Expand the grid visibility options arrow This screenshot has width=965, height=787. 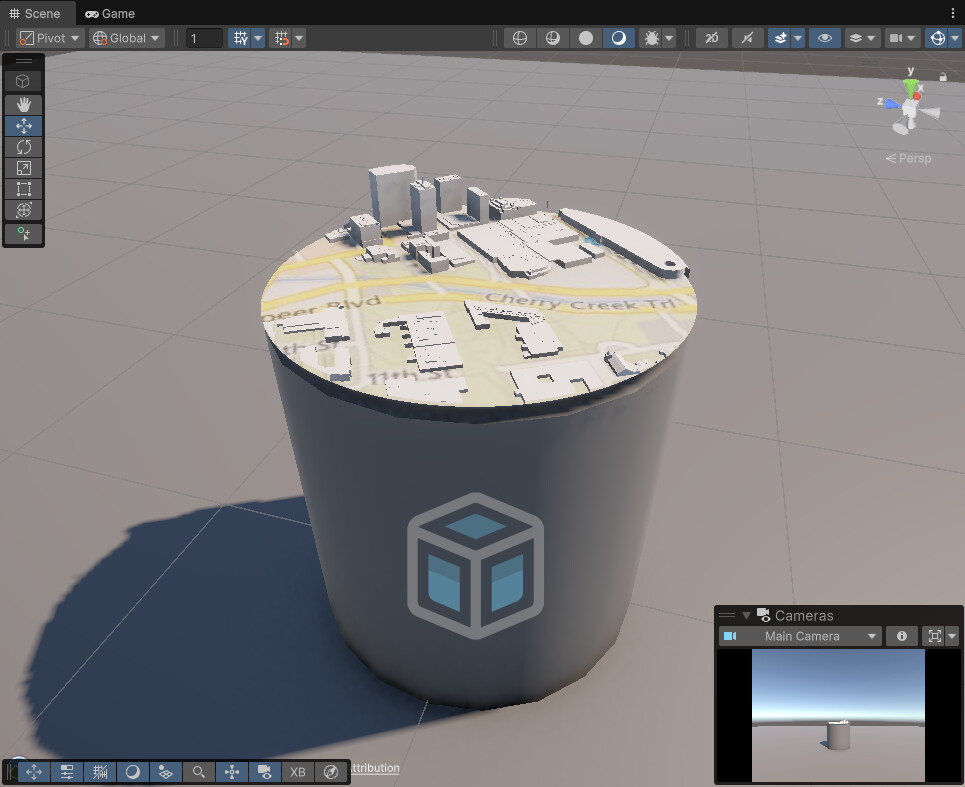258,38
